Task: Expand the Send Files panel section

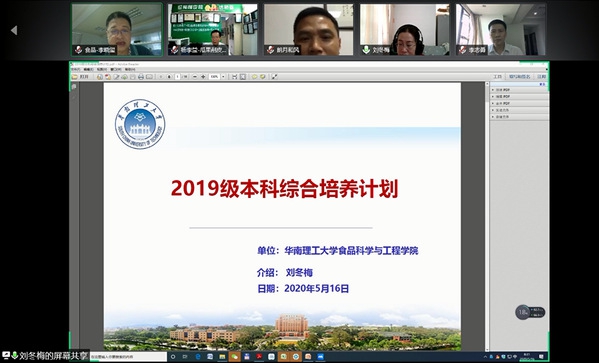Action: [520, 110]
